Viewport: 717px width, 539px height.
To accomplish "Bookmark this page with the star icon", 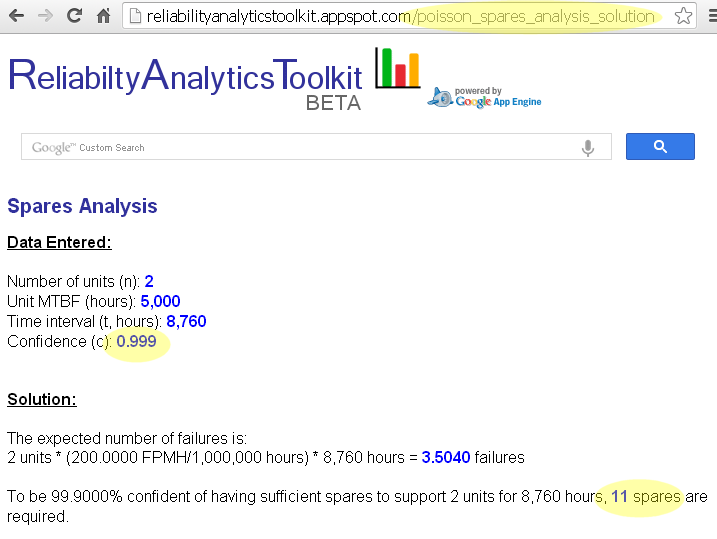I will pyautogui.click(x=683, y=16).
